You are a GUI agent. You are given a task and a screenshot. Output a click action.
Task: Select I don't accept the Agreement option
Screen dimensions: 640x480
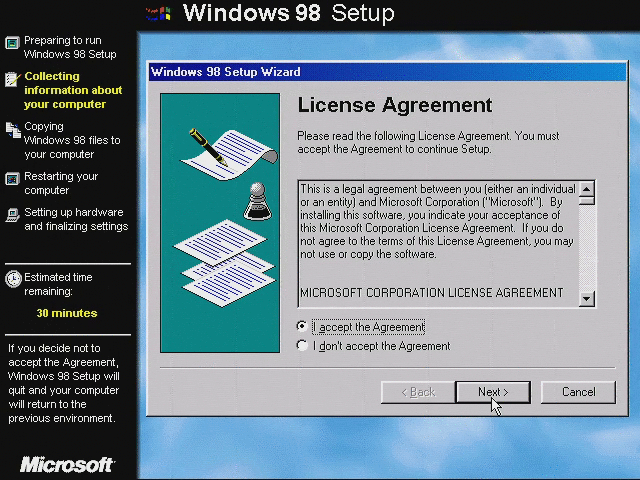pyautogui.click(x=302, y=345)
